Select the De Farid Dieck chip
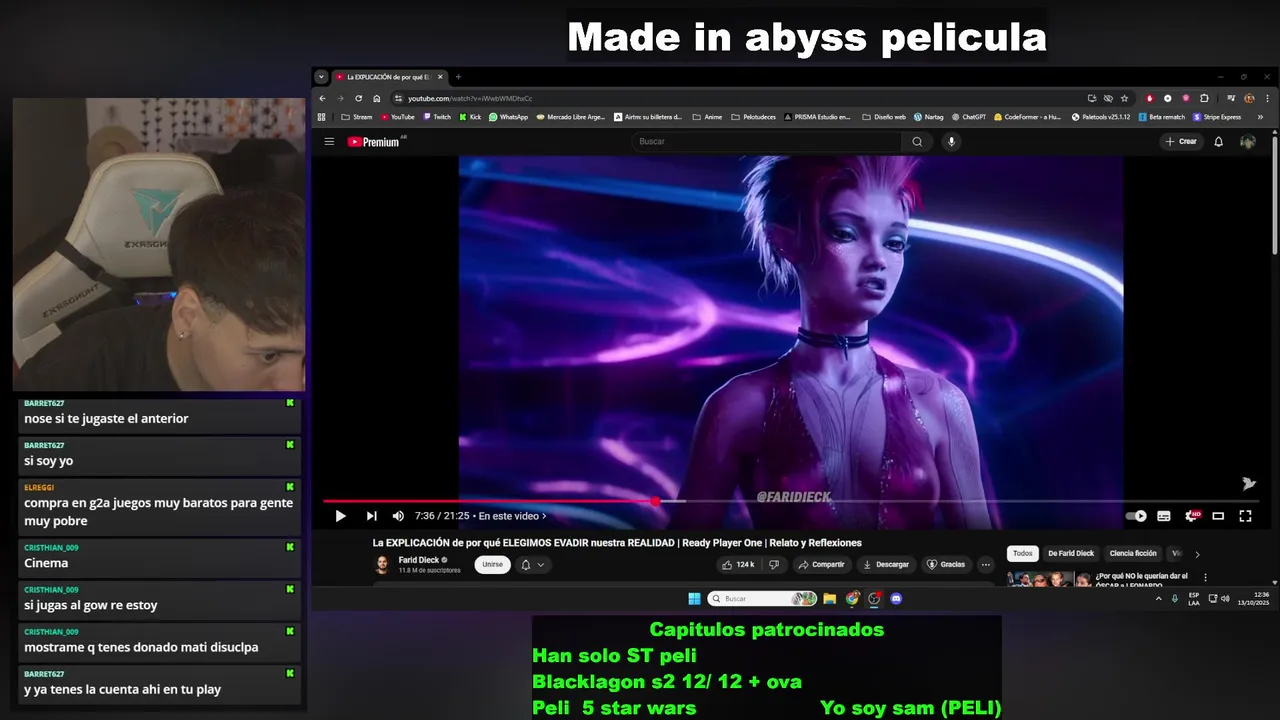This screenshot has width=1280, height=720. 1071,553
